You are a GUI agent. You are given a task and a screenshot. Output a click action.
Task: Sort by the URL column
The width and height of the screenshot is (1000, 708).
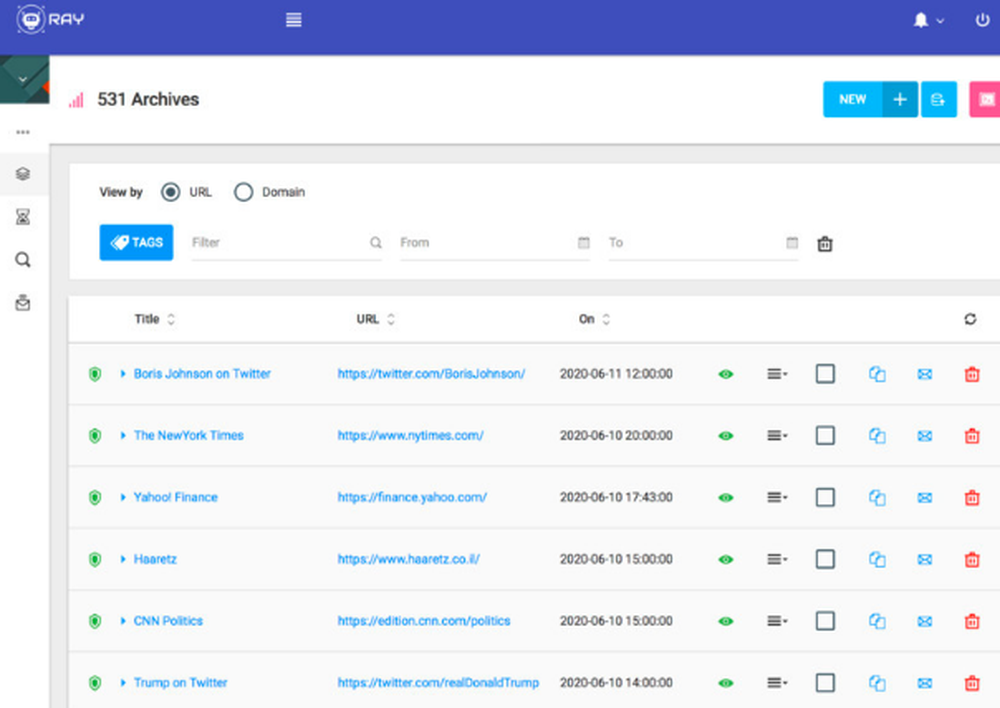point(376,319)
